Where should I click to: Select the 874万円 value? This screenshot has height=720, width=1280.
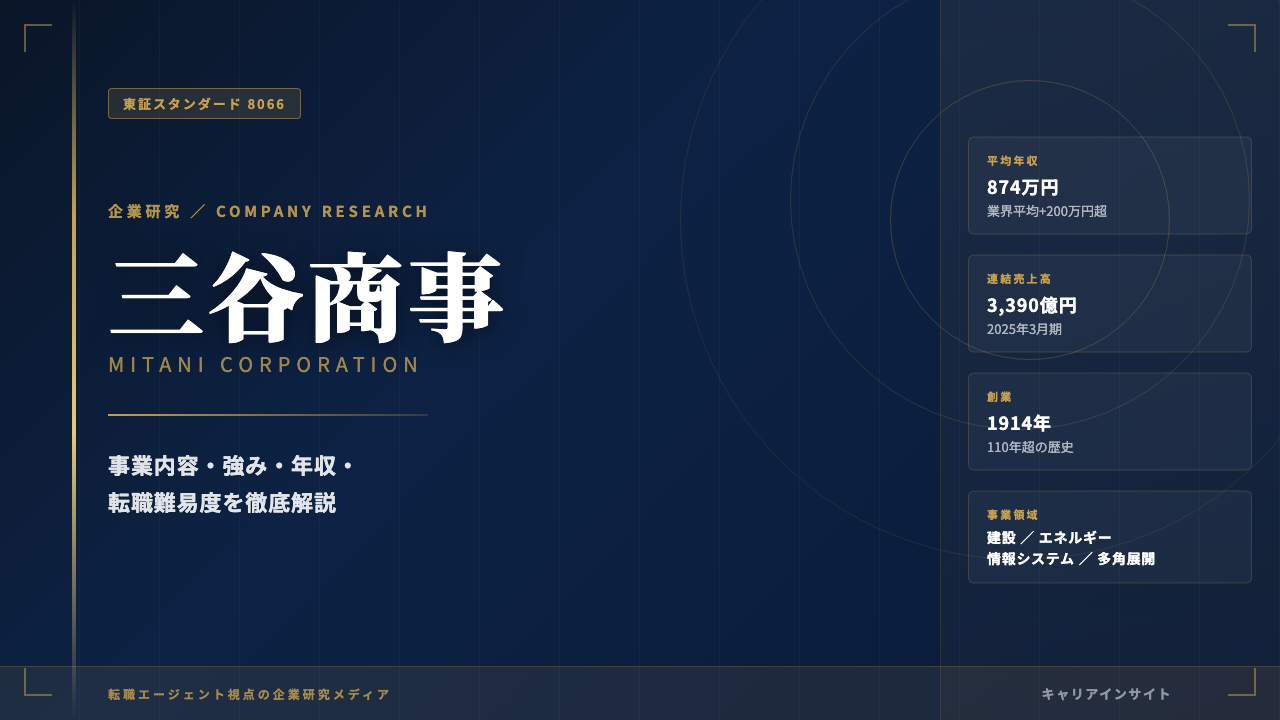[1023, 187]
